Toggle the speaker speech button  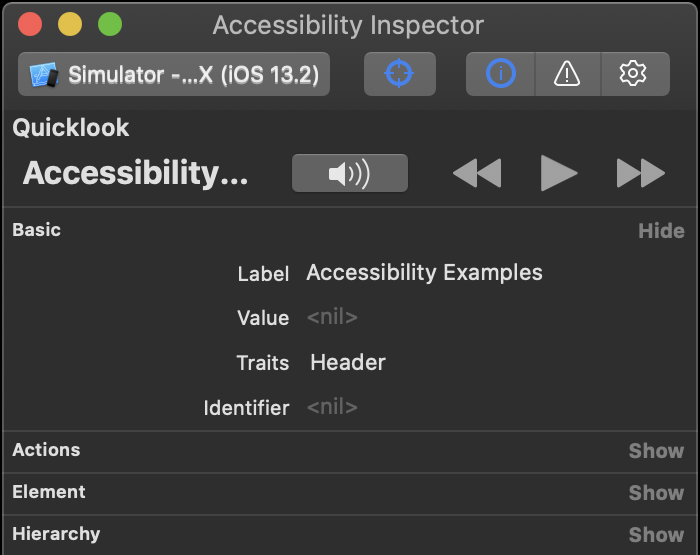click(x=349, y=173)
